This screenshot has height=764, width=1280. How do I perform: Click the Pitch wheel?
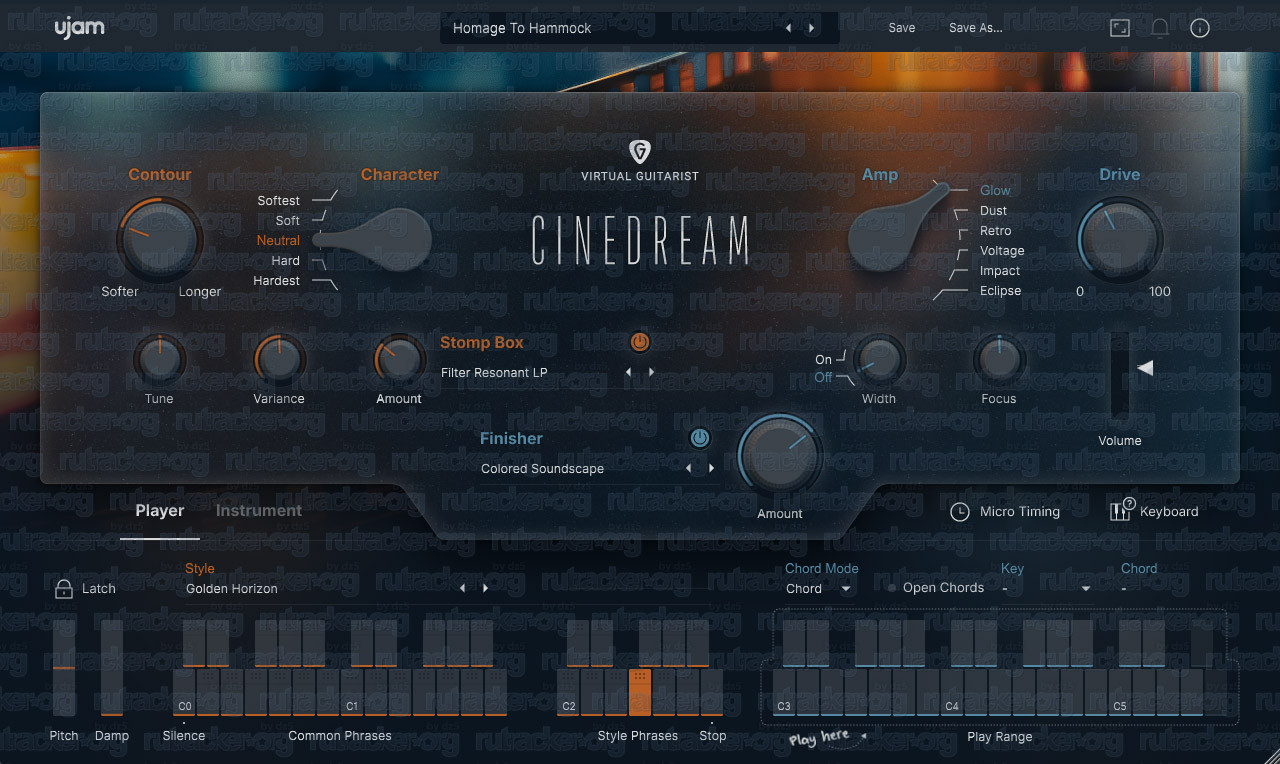[64, 667]
